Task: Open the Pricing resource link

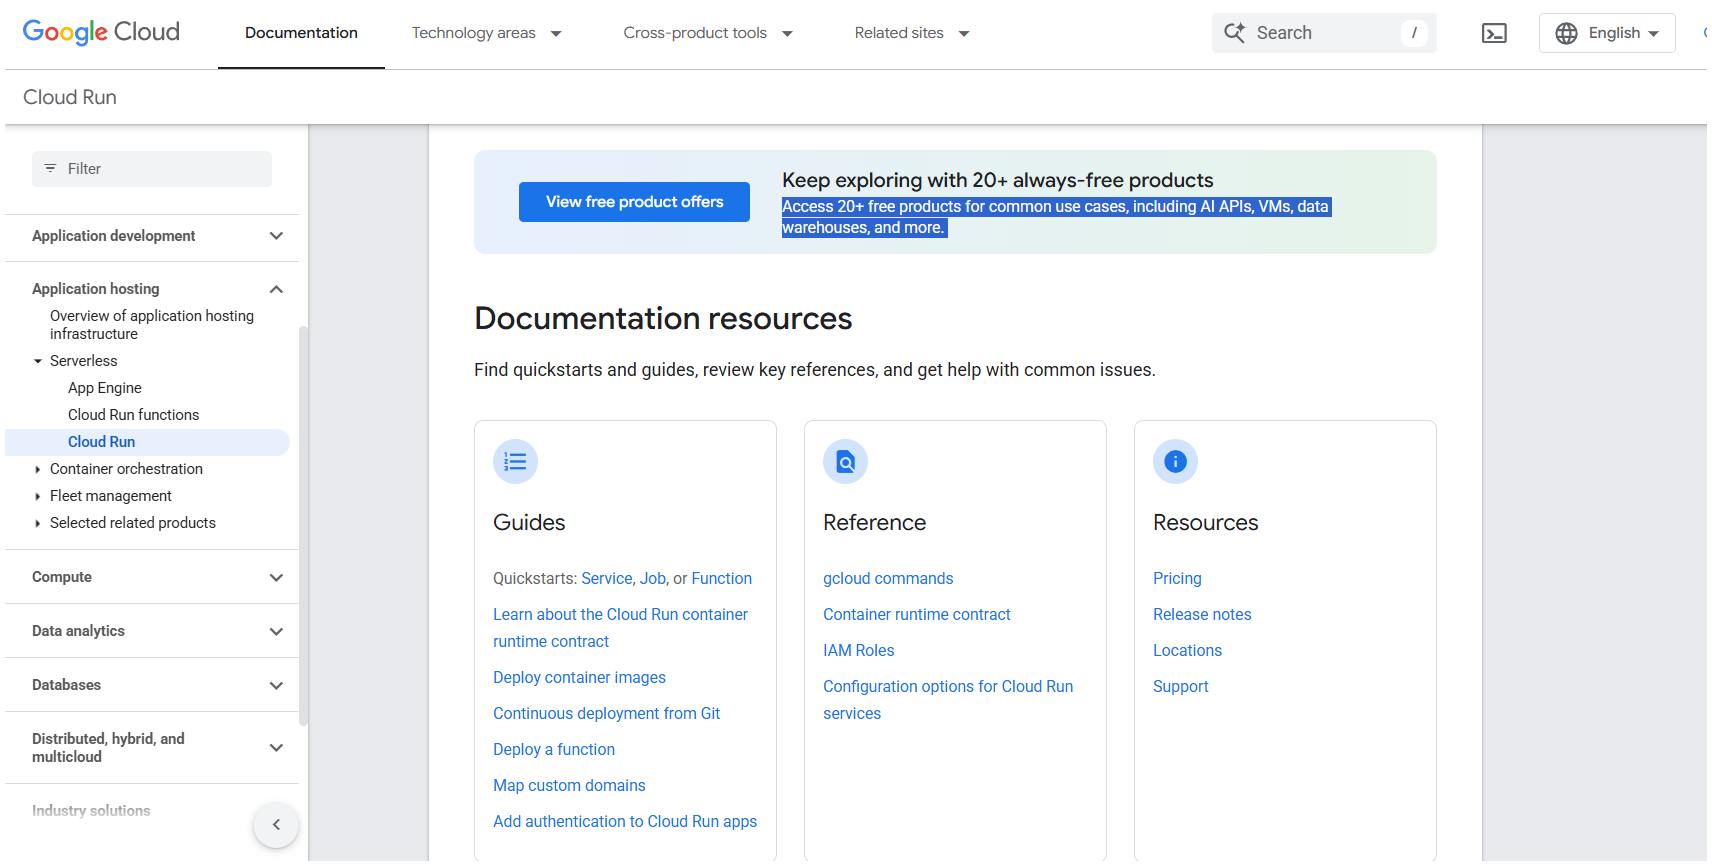Action: coord(1177,578)
